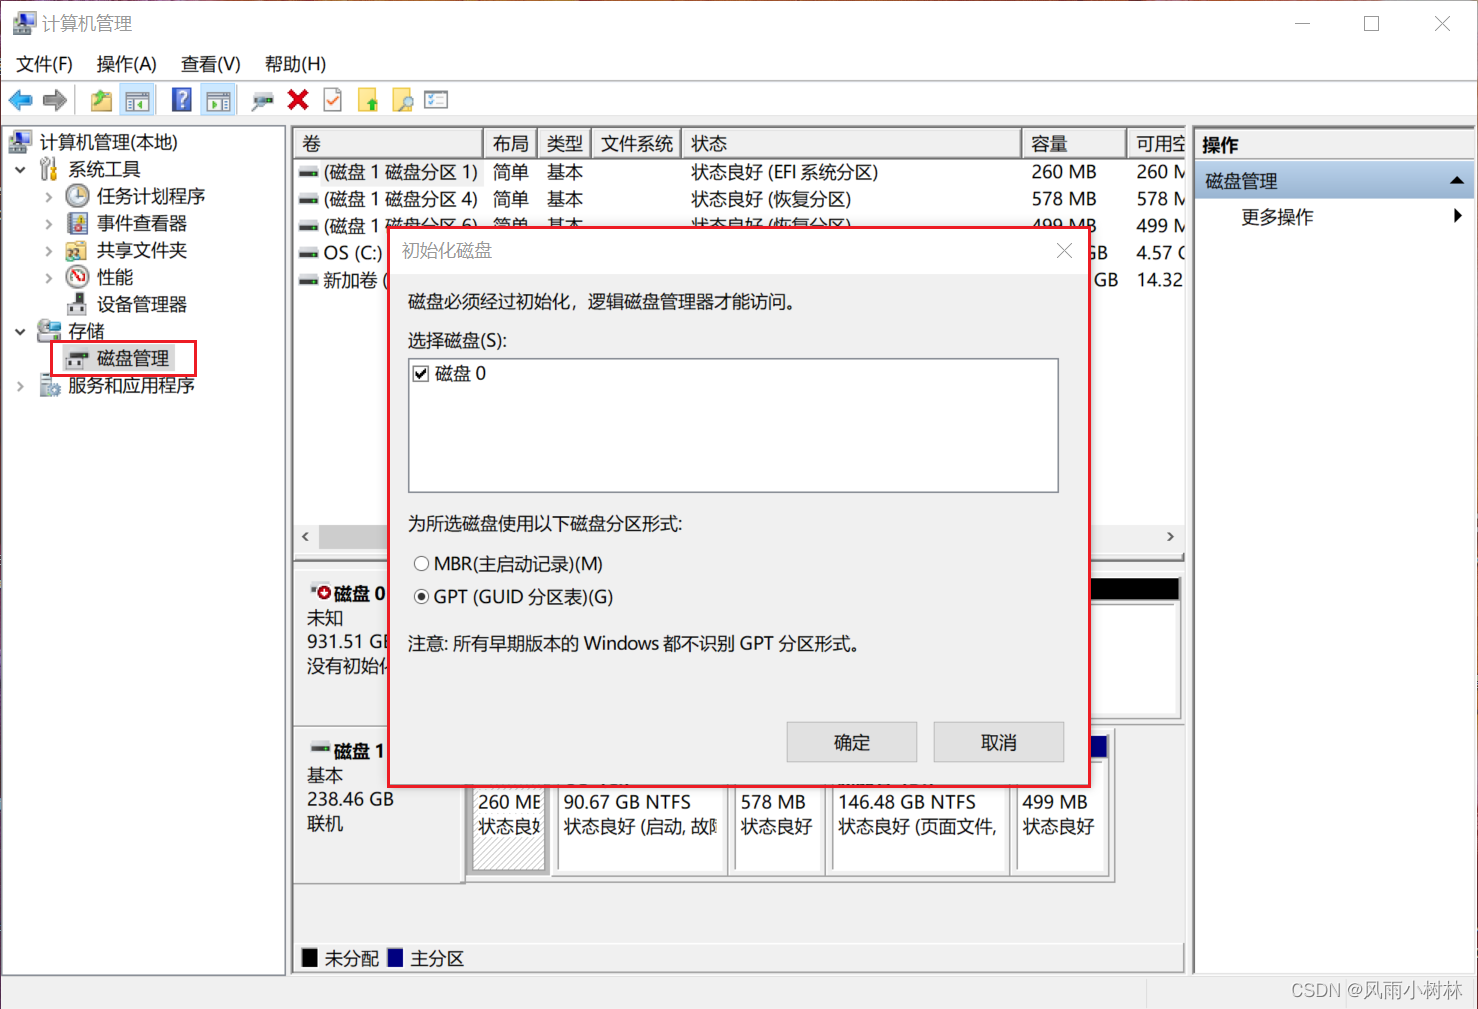This screenshot has width=1478, height=1009.
Task: Open Help via blue question mark icon
Action: pyautogui.click(x=182, y=100)
